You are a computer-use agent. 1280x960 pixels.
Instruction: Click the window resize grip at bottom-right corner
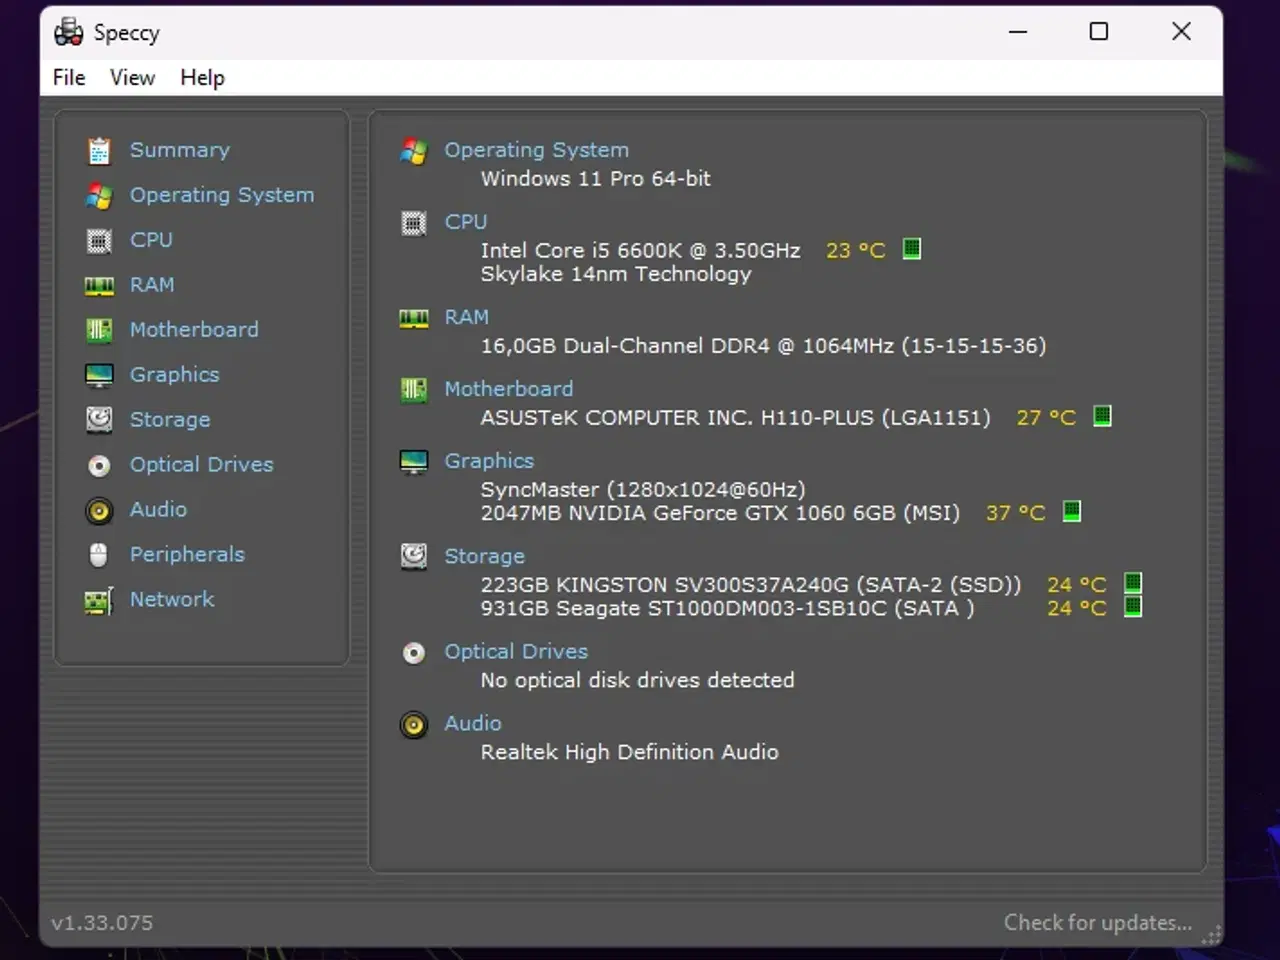click(x=1211, y=936)
